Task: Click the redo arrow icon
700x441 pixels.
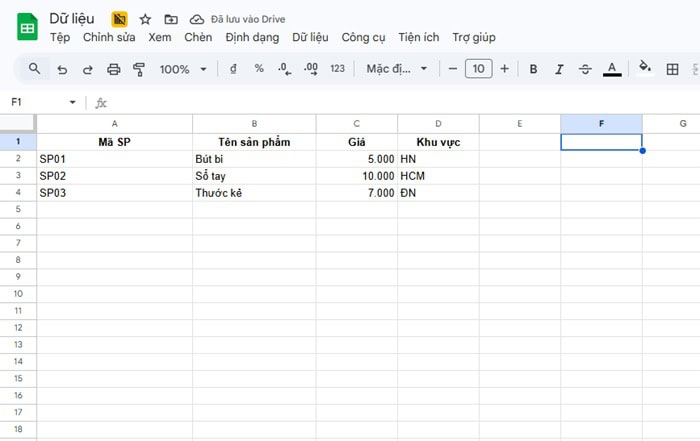Action: click(88, 69)
